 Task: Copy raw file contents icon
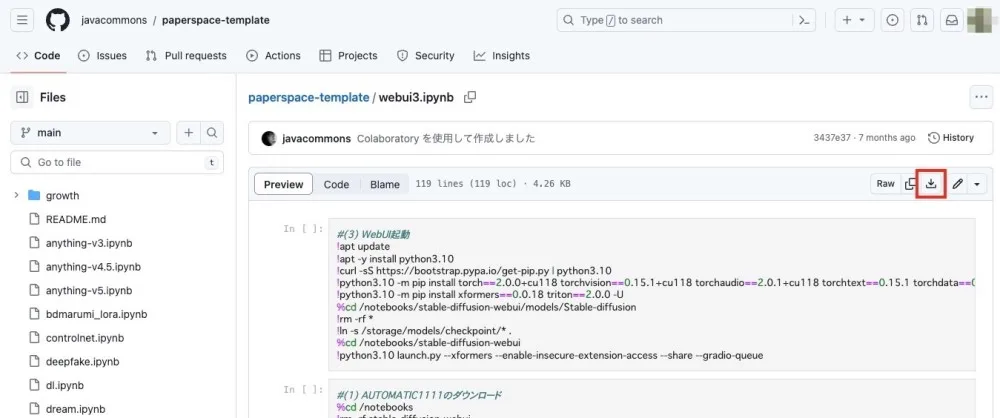[909, 184]
